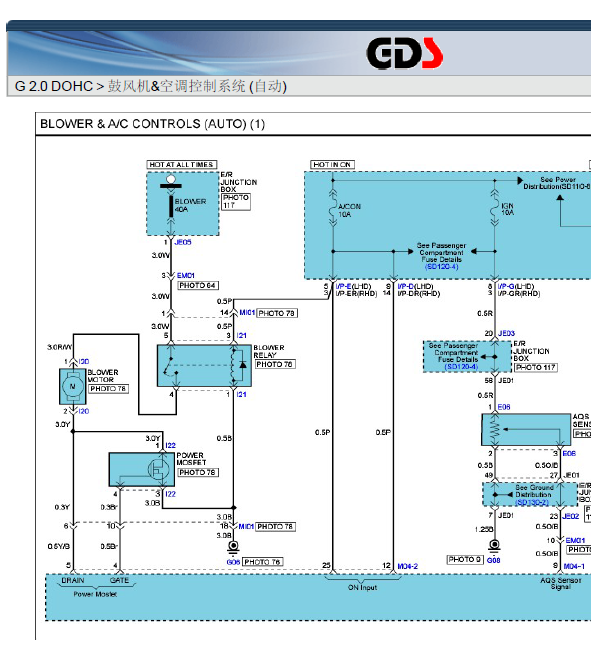Image resolution: width=591 pixels, height=650 pixels.
Task: Click the blower motor symbol
Action: [73, 386]
